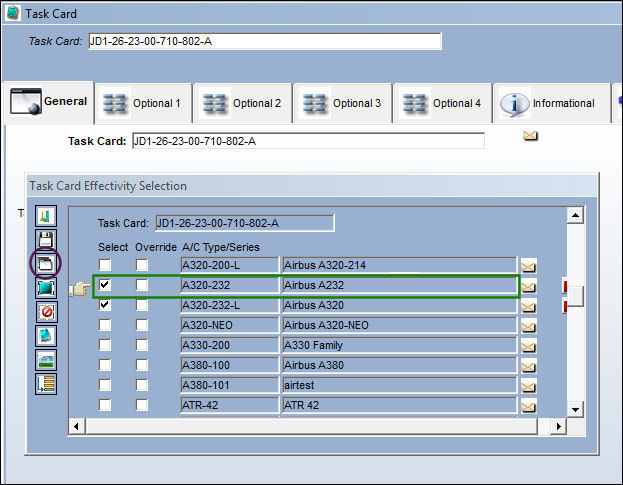Image resolution: width=623 pixels, height=485 pixels.
Task: Open the Optional 2 tab
Action: click(243, 103)
